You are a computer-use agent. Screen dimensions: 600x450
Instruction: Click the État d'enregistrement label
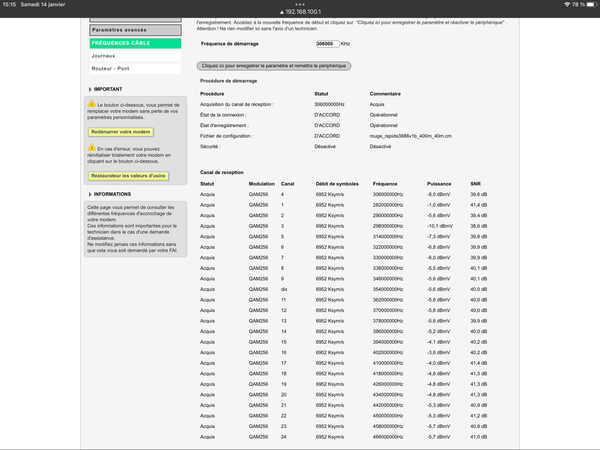pyautogui.click(x=224, y=126)
